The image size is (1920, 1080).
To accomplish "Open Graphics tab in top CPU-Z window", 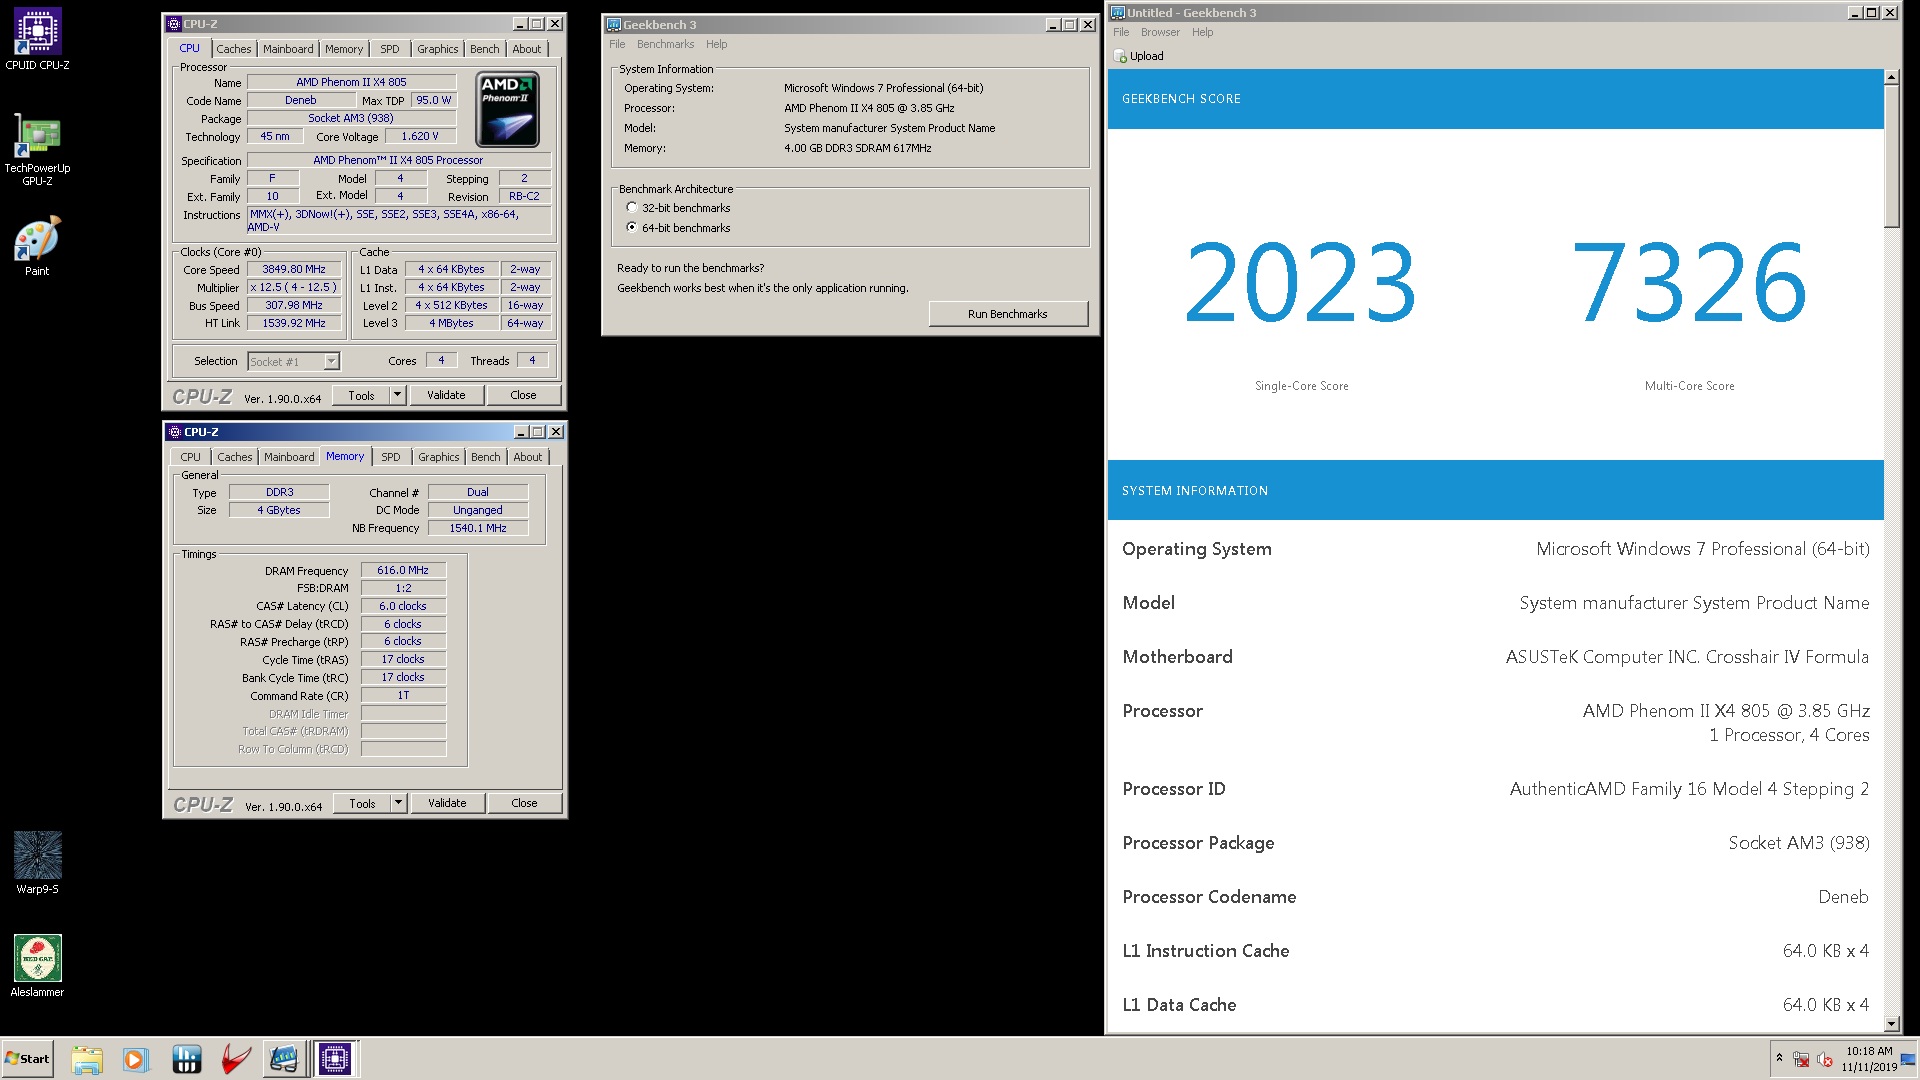I will [438, 49].
